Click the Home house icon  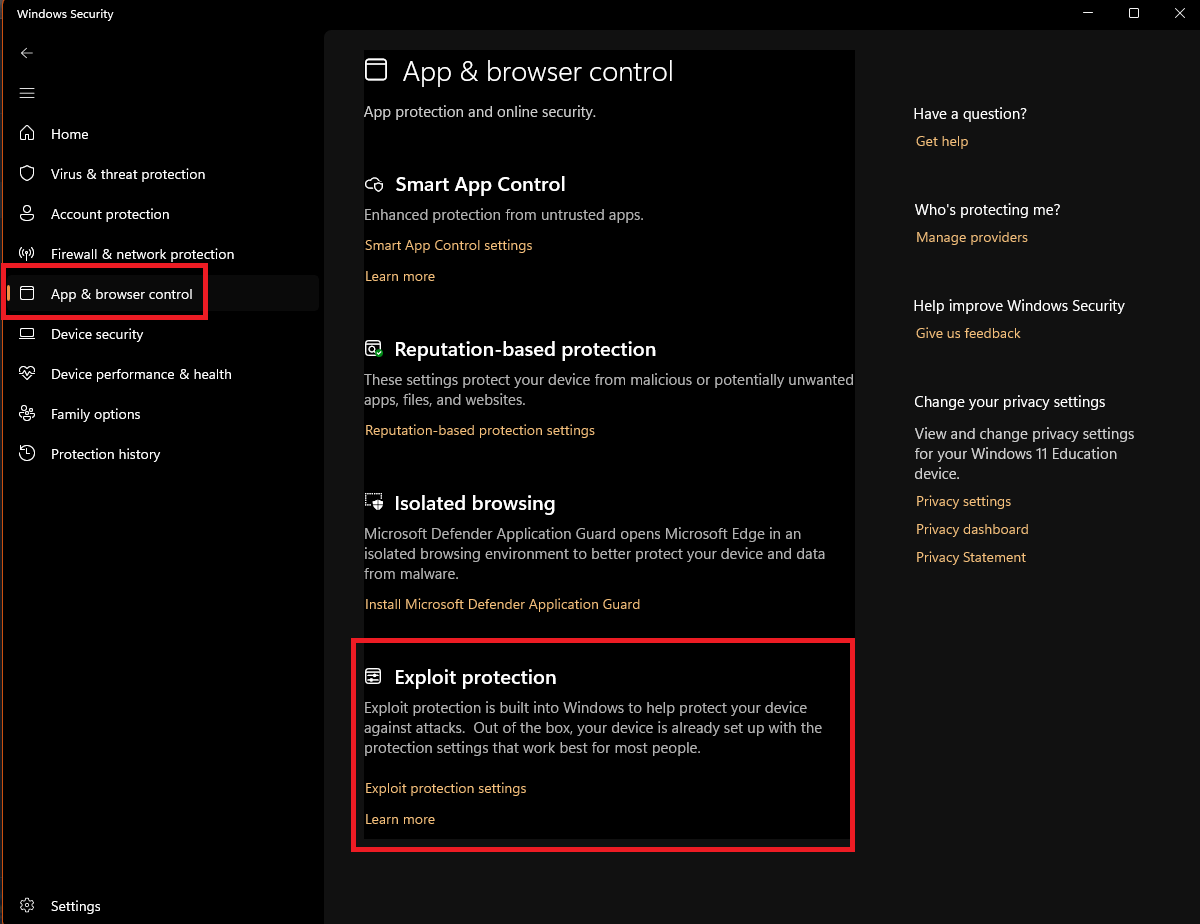coord(28,134)
